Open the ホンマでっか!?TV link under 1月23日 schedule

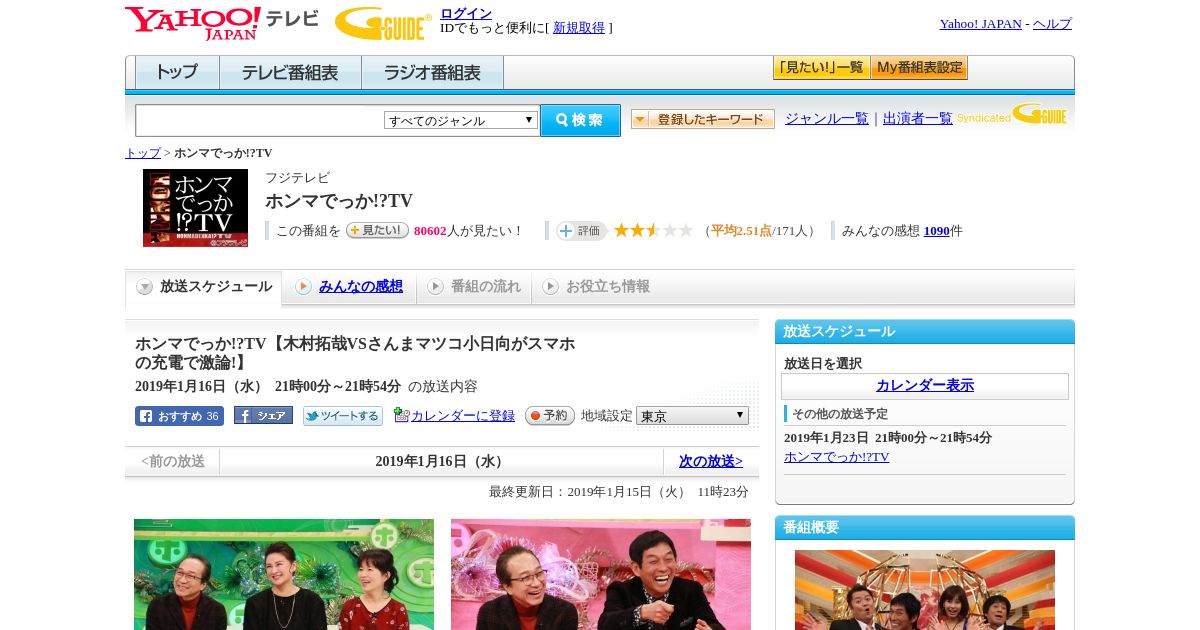pos(836,457)
